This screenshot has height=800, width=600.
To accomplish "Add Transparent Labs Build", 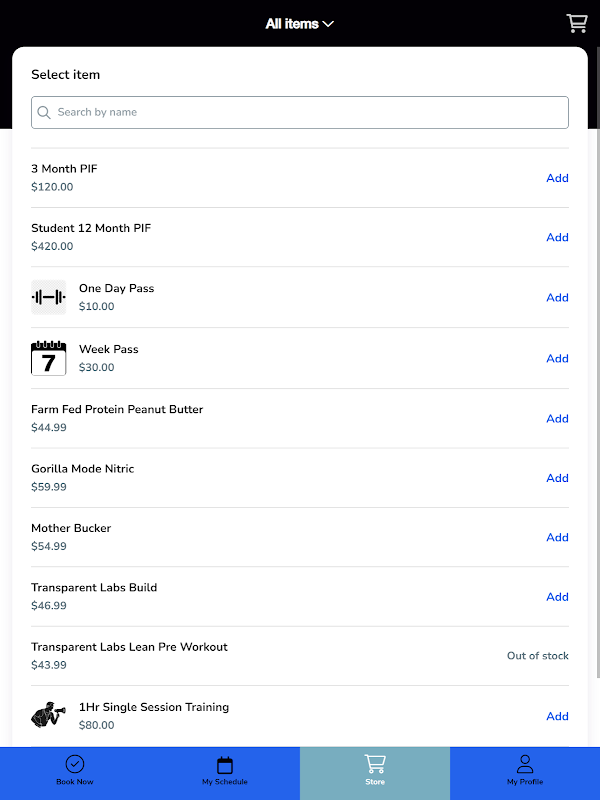I will click(557, 597).
